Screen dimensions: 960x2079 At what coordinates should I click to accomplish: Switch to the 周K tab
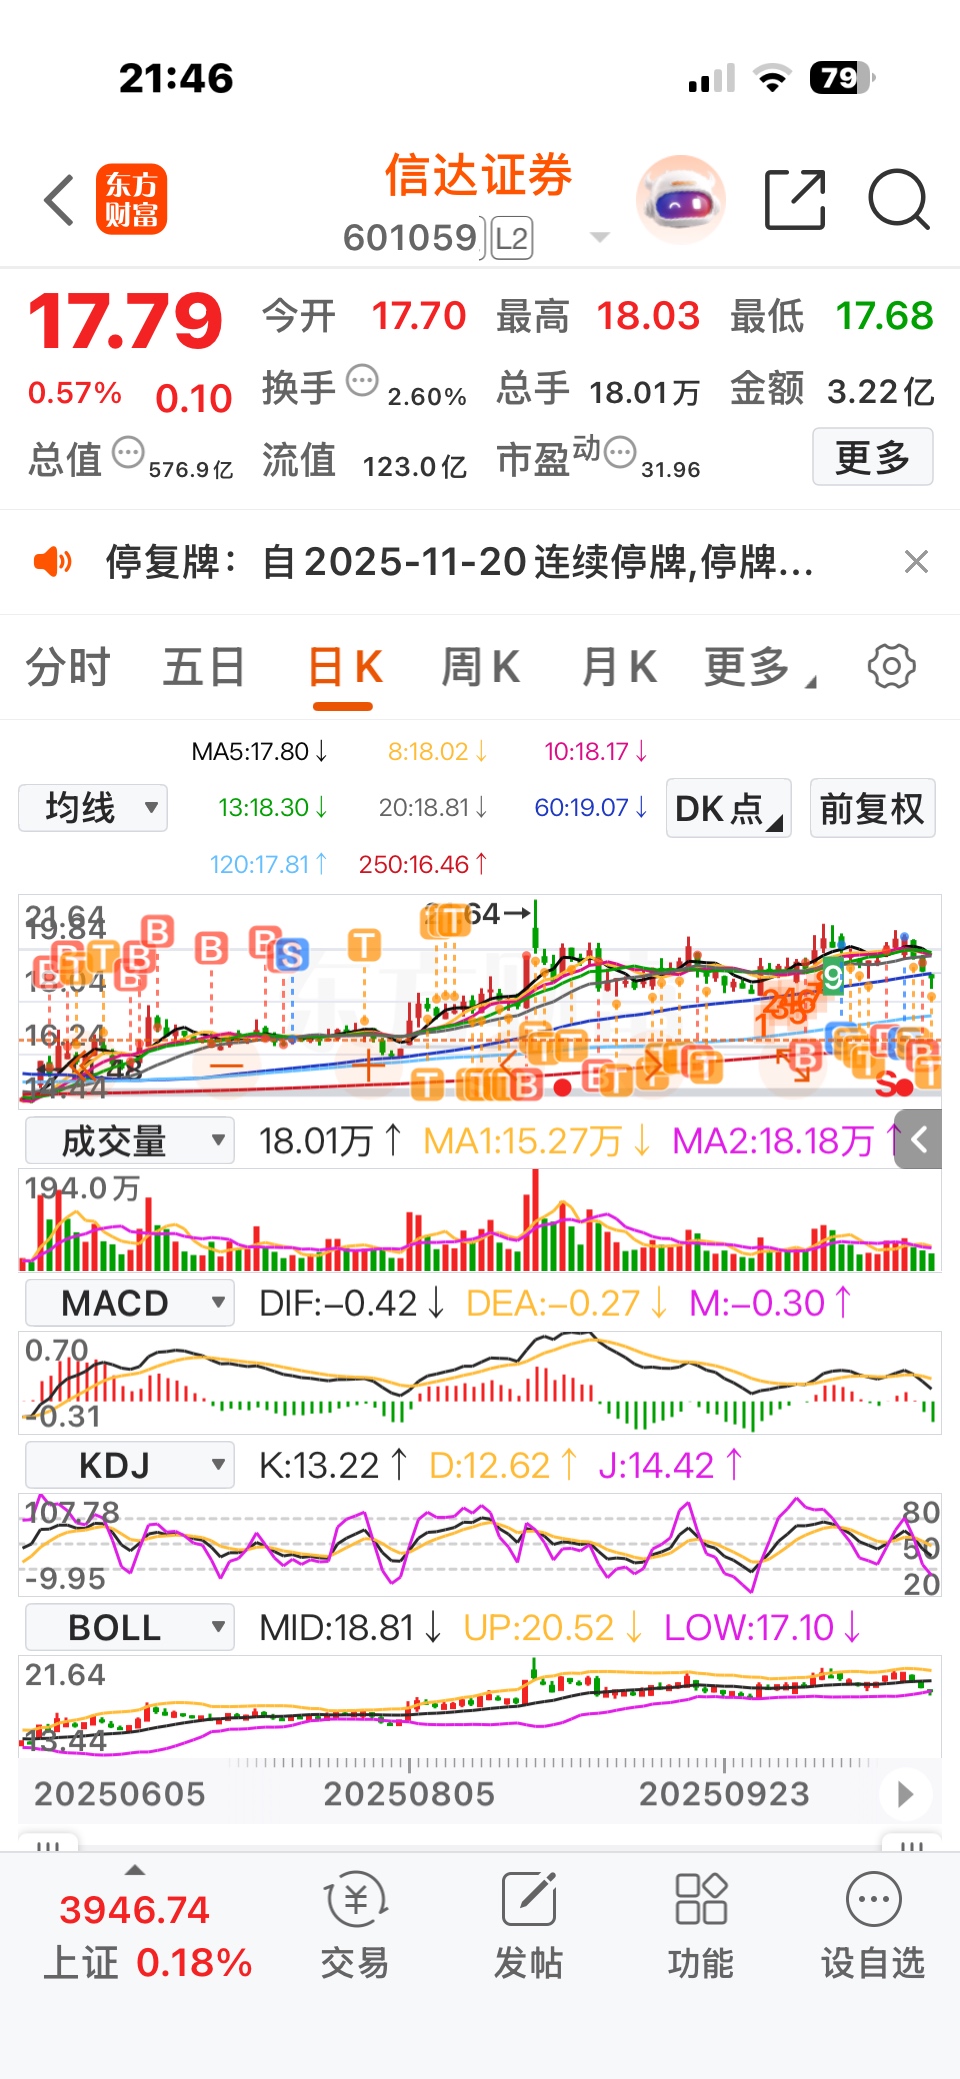pos(481,667)
